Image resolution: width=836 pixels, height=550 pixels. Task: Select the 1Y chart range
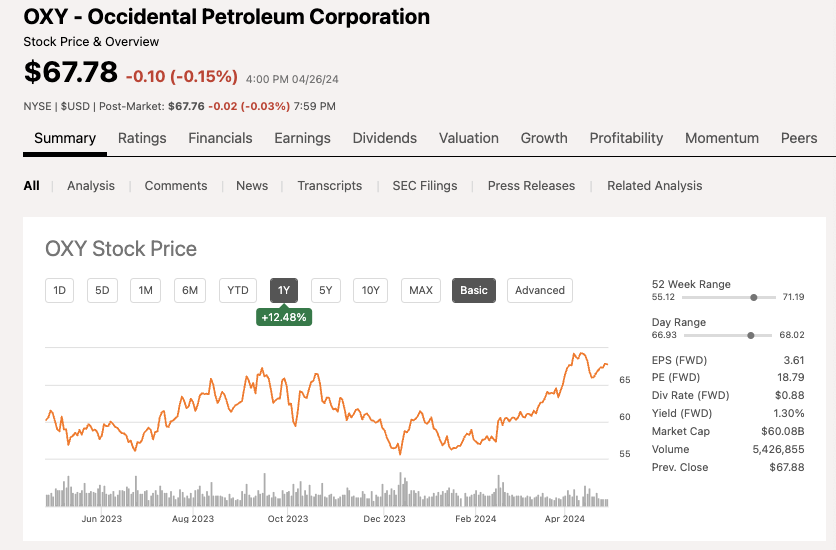pyautogui.click(x=284, y=290)
